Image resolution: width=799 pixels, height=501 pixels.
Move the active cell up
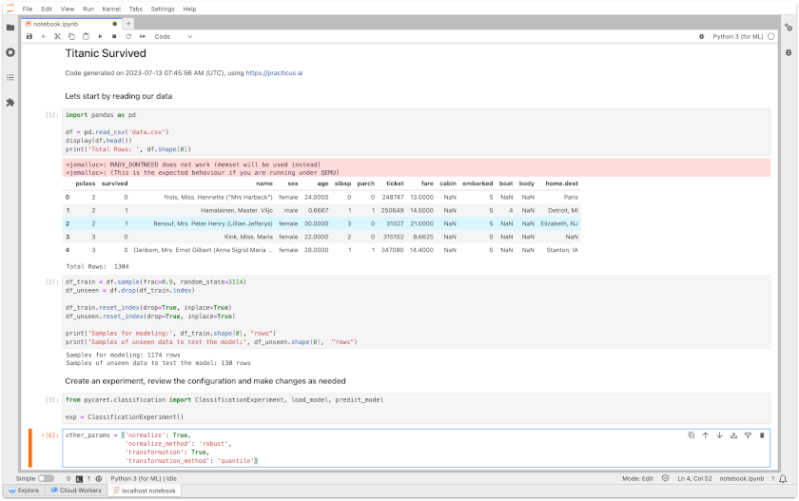click(x=706, y=435)
